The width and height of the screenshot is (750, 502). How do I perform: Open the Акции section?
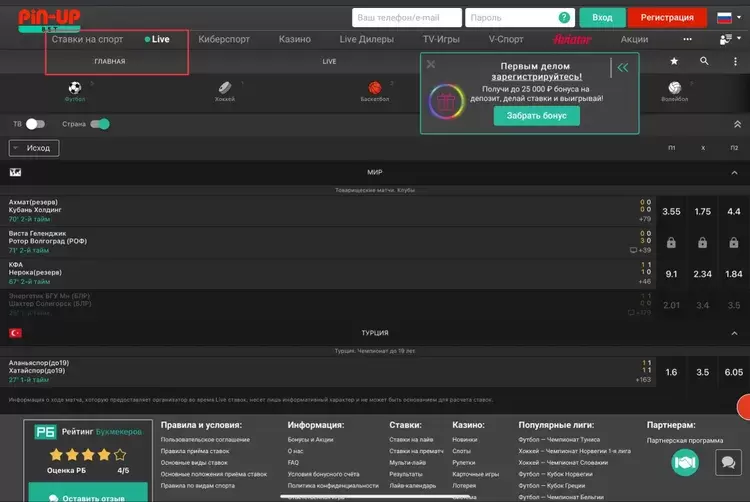634,39
